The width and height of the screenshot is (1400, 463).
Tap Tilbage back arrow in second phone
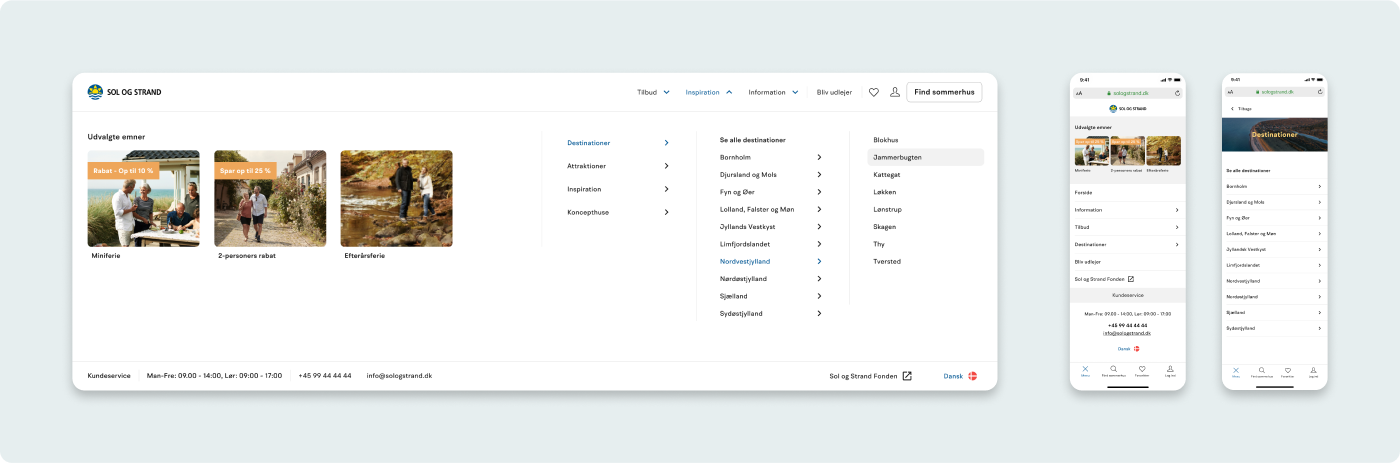[x=1232, y=108]
